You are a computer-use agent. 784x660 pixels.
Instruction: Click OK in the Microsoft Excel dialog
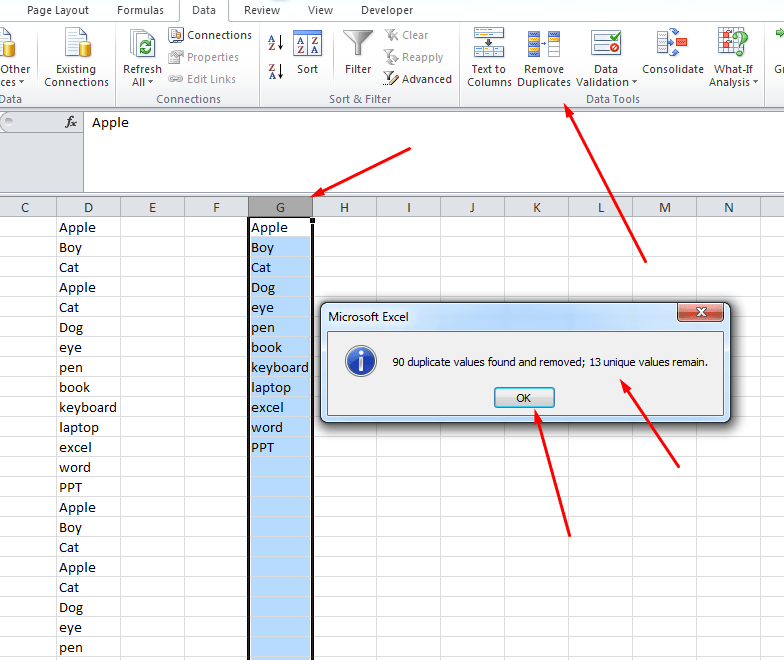(x=524, y=398)
